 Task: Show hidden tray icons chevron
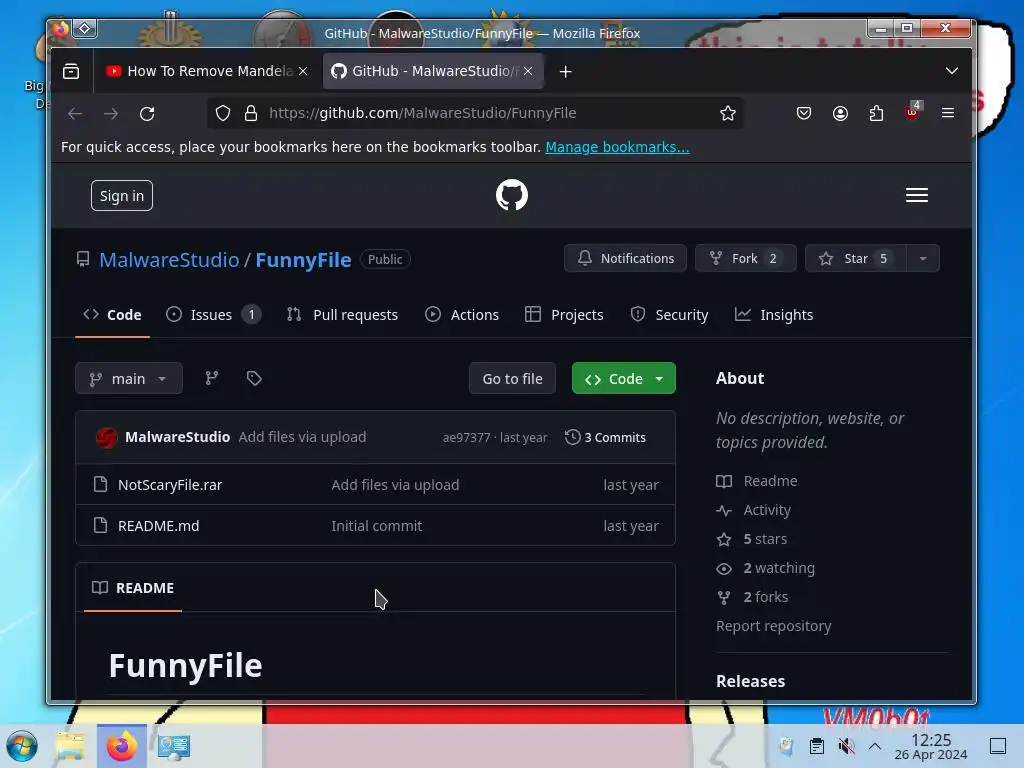[875, 746]
